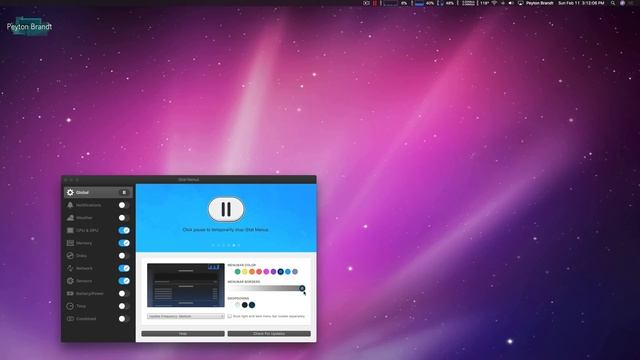Image resolution: width=640 pixels, height=360 pixels.
Task: Choose the dark navy dropdowns theme swatch
Action: click(252, 305)
